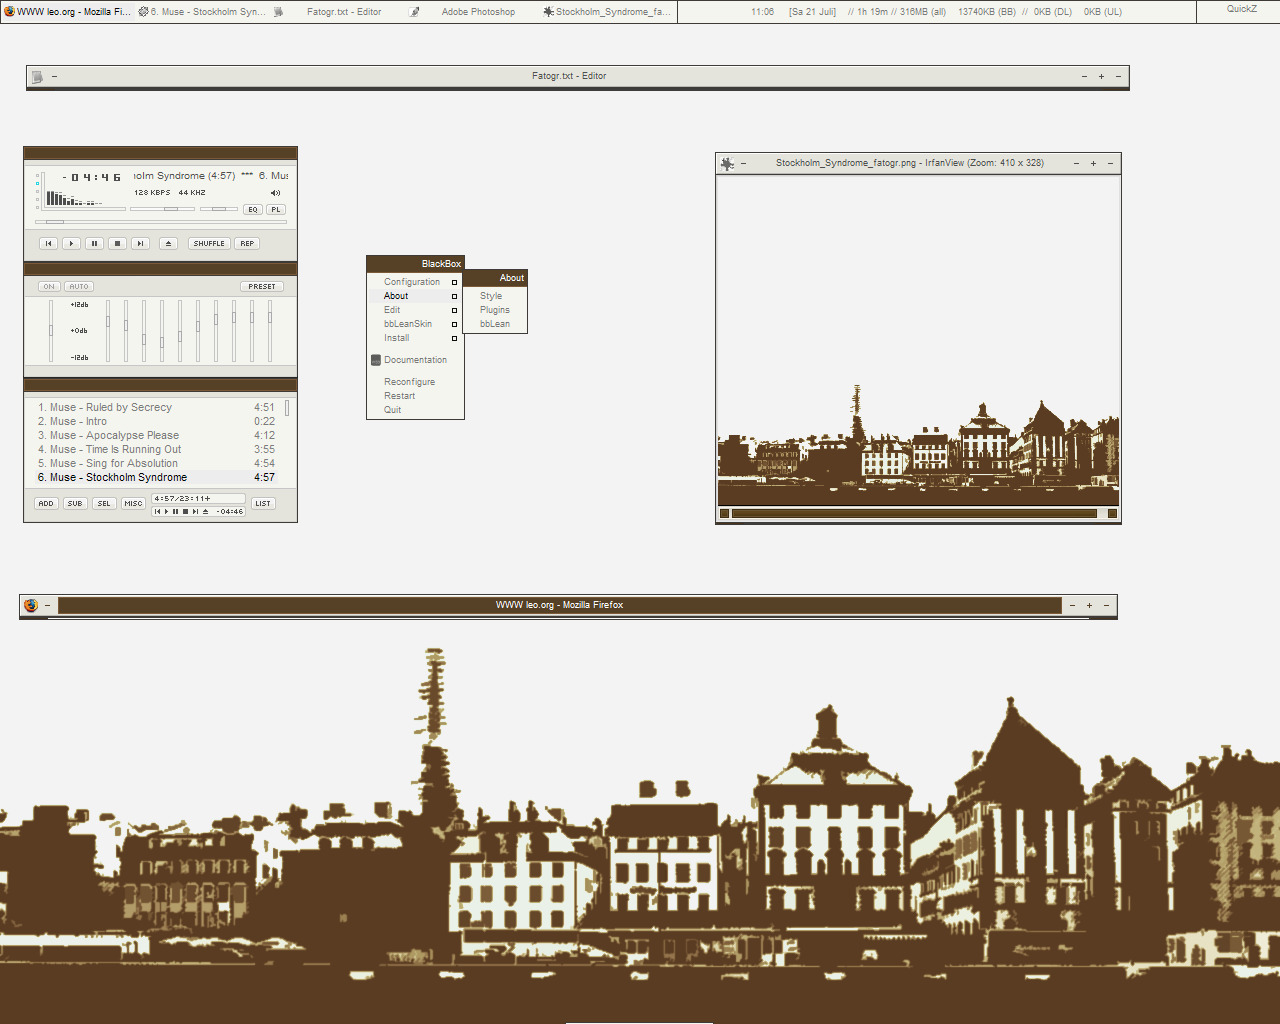Toggle Repeat with the REP button
This screenshot has height=1024, width=1280.
click(x=247, y=243)
